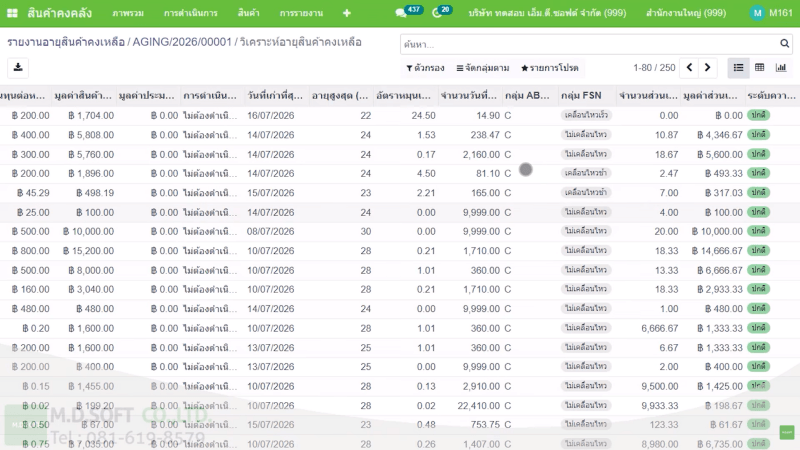
Task: Click the download export icon
Action: [x=18, y=67]
